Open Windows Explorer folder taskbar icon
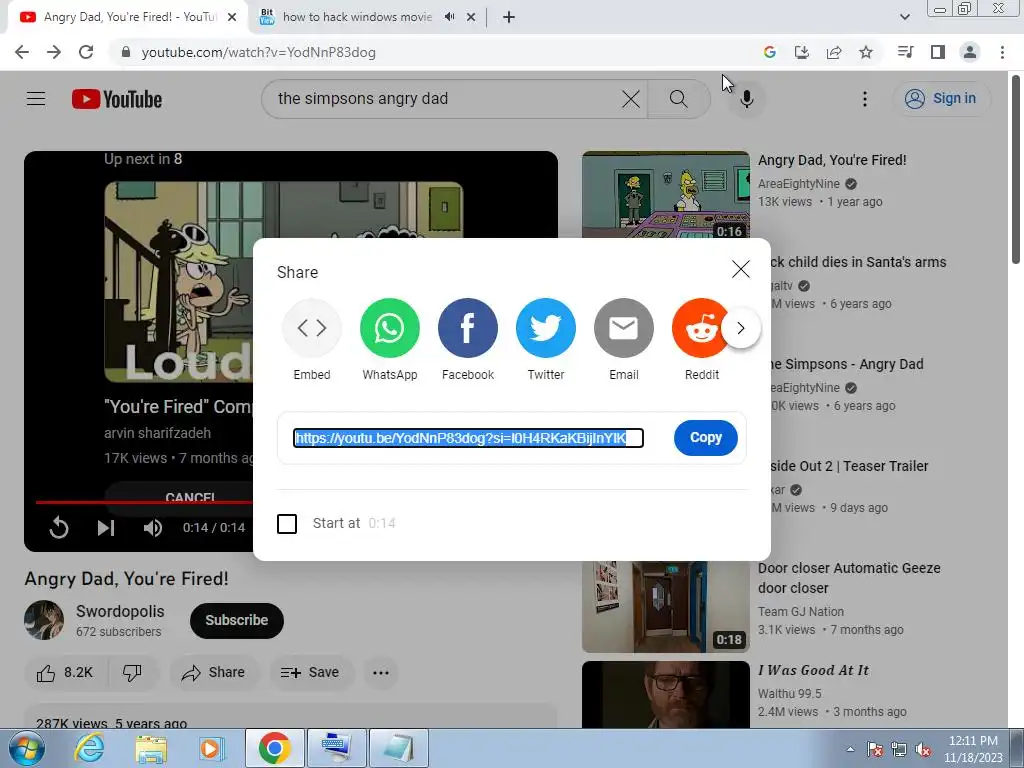This screenshot has width=1024, height=768. pyautogui.click(x=151, y=748)
